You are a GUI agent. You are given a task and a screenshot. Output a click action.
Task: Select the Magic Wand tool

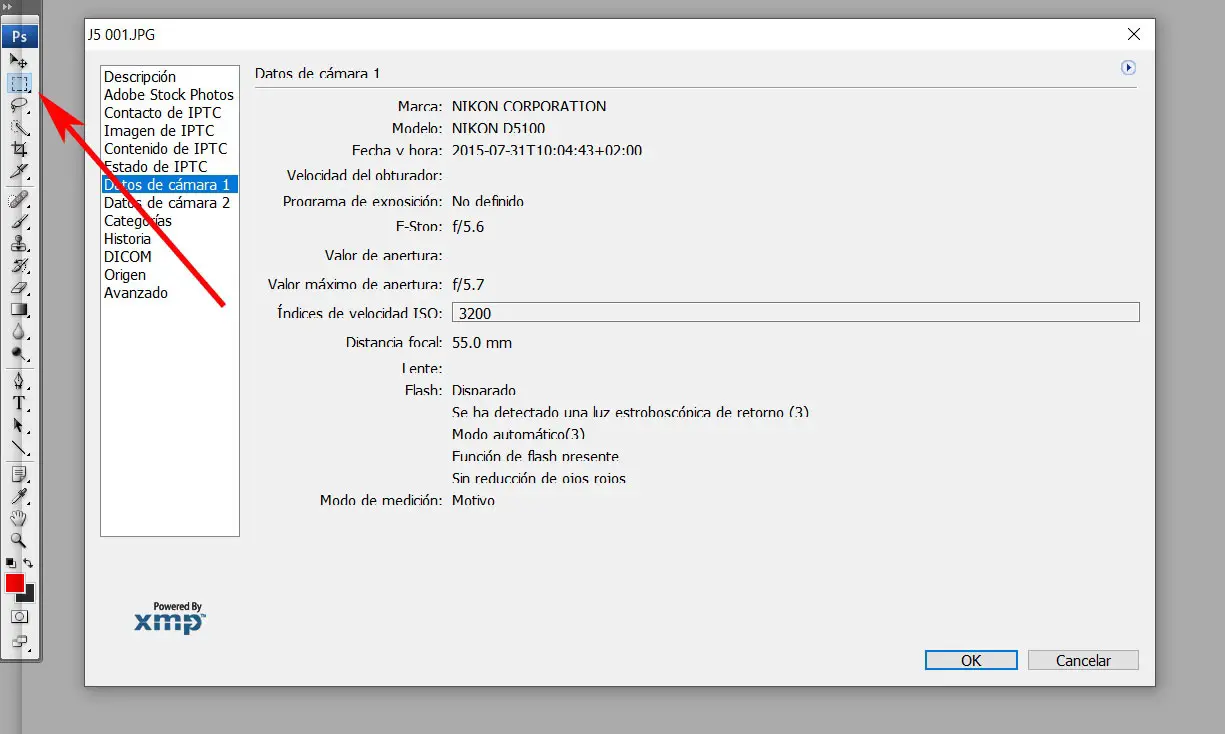(19, 127)
